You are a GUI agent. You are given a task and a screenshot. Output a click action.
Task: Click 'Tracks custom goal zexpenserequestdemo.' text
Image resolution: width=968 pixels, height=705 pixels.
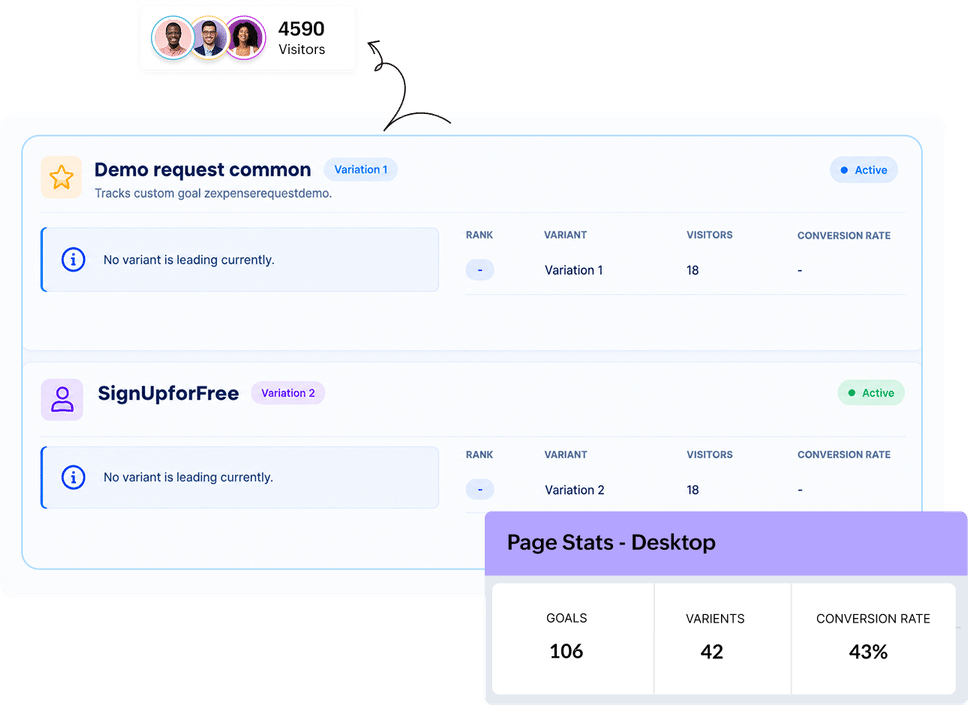(x=213, y=193)
